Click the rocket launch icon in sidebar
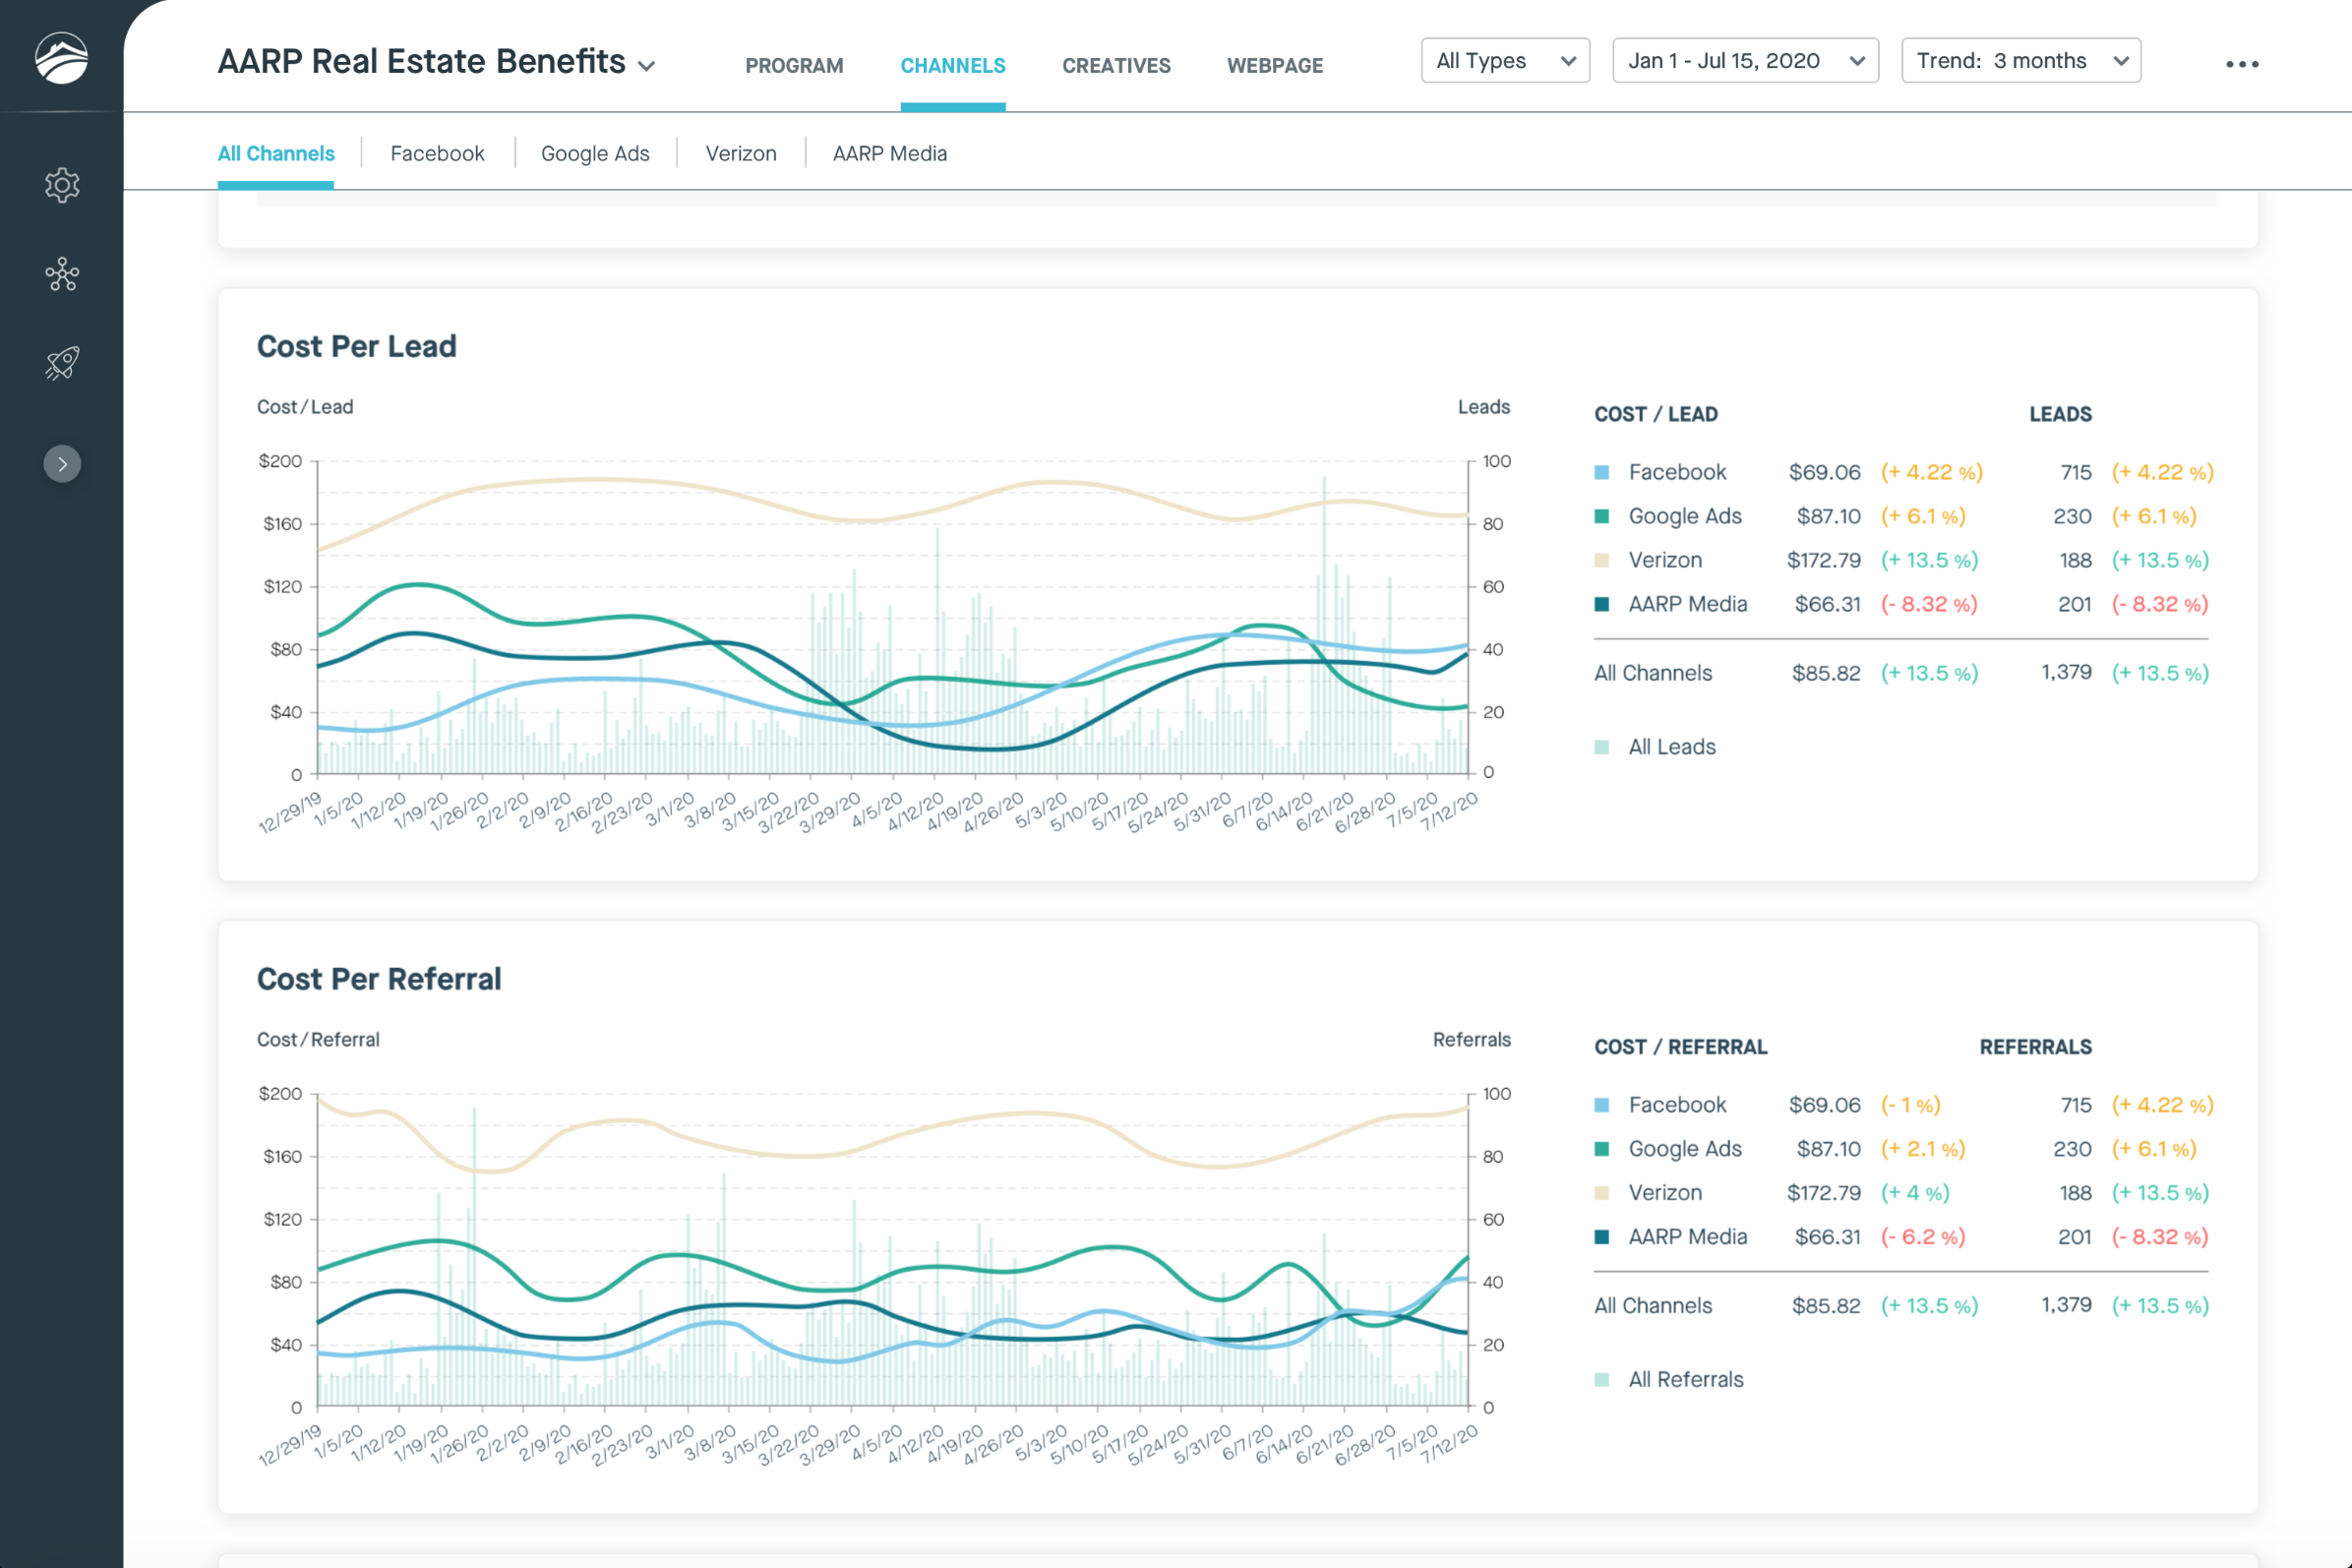The width and height of the screenshot is (2352, 1568). pyautogui.click(x=62, y=363)
